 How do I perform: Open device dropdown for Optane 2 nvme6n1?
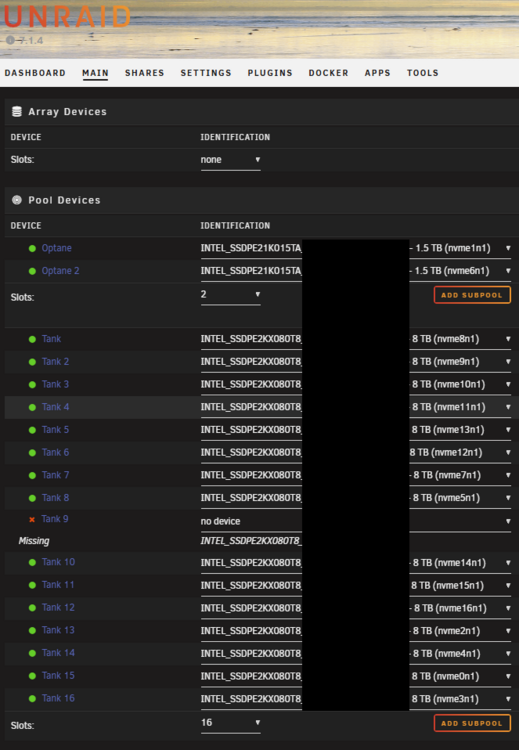coord(356,271)
